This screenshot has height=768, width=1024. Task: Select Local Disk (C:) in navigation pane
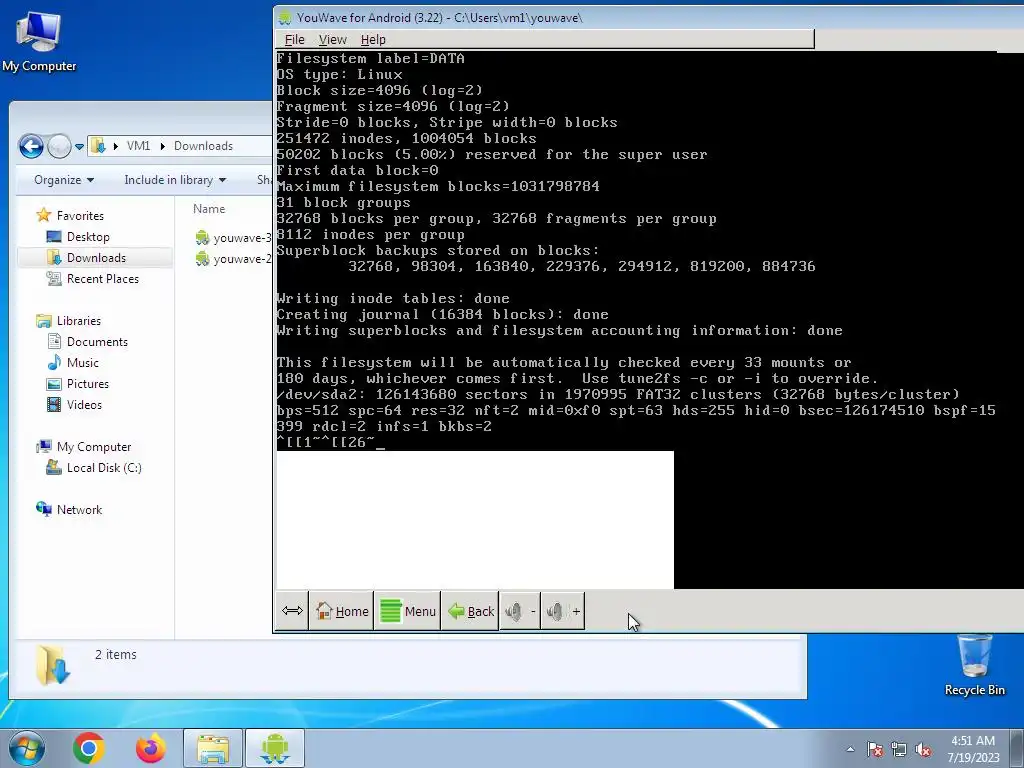[104, 468]
